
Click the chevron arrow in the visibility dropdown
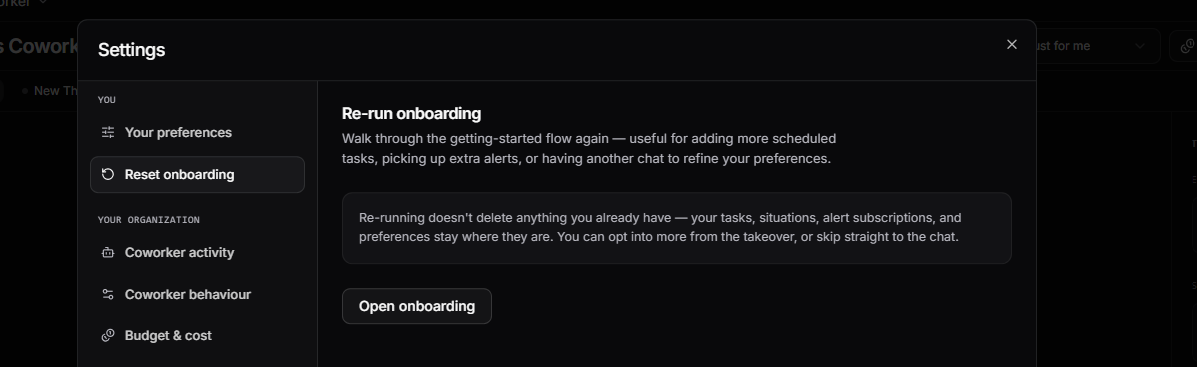[x=1140, y=46]
